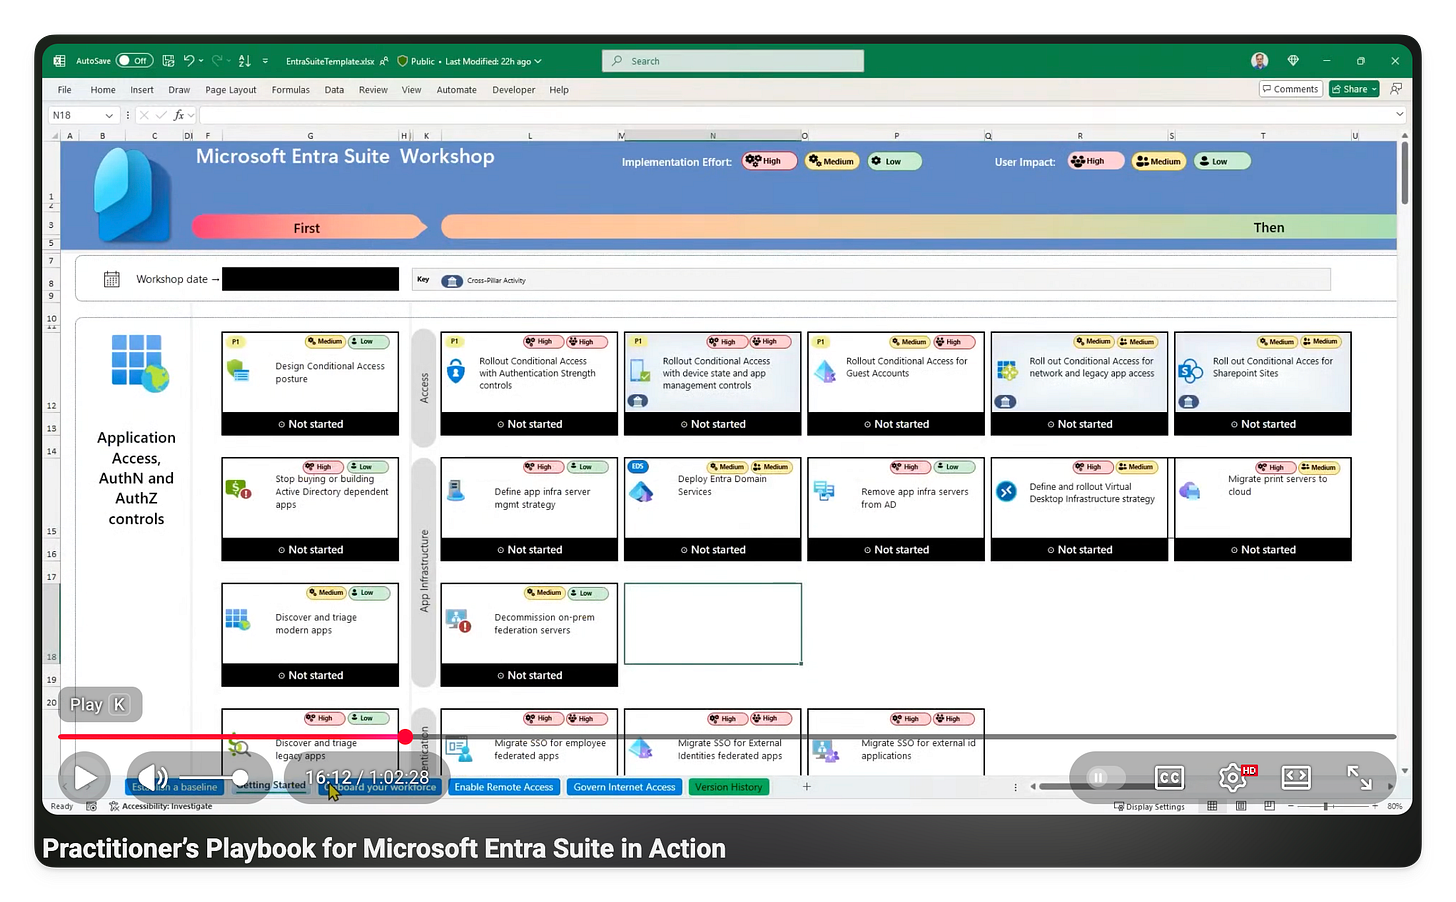Click Decommission on-prem federation servers icon
Screen dimensions: 1456x902
coord(459,621)
